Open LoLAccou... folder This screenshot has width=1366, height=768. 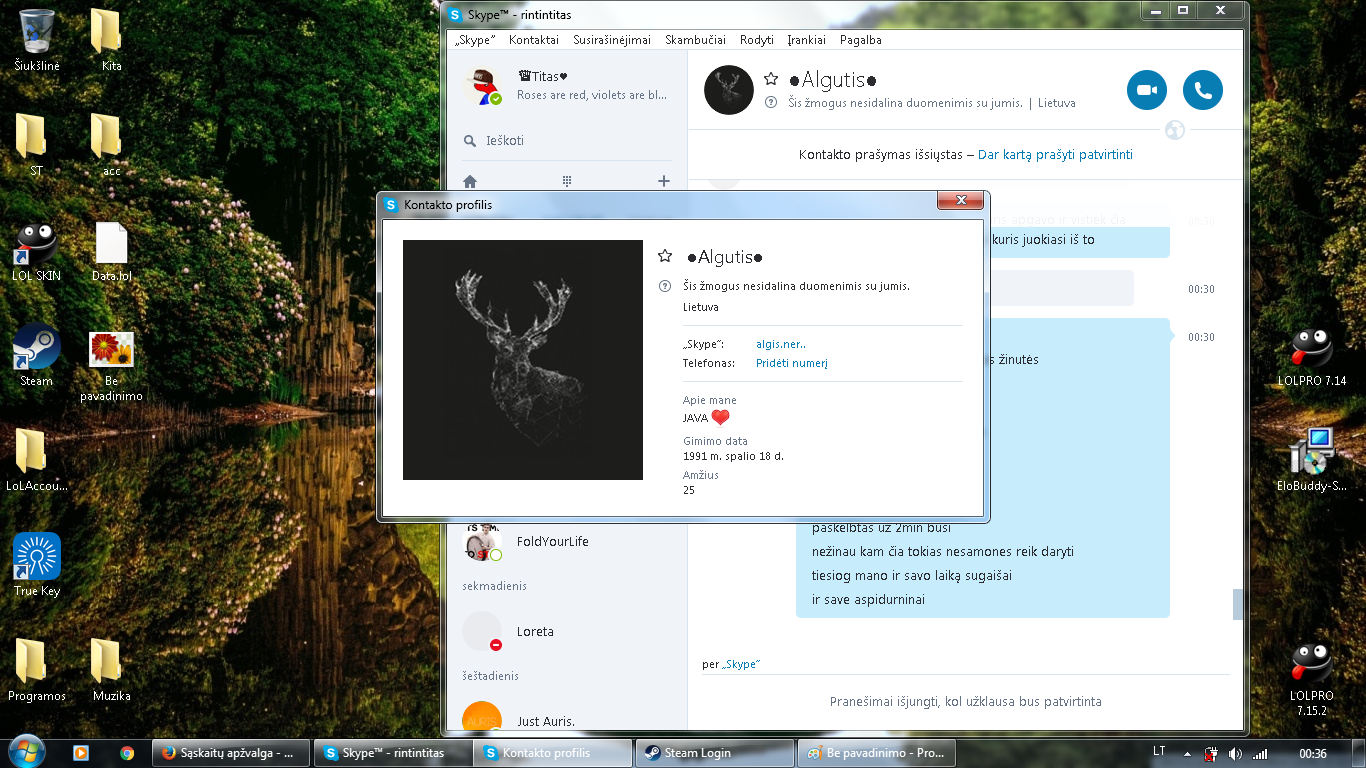36,461
